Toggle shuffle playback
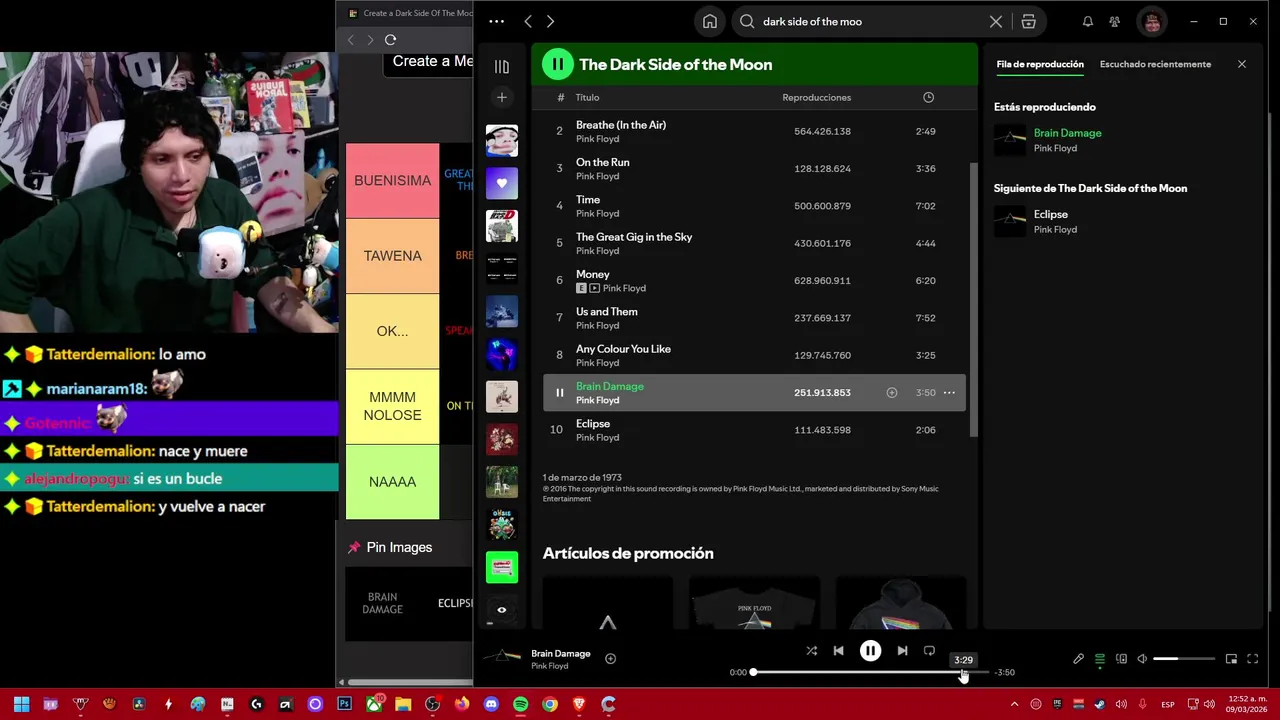 pyautogui.click(x=812, y=651)
